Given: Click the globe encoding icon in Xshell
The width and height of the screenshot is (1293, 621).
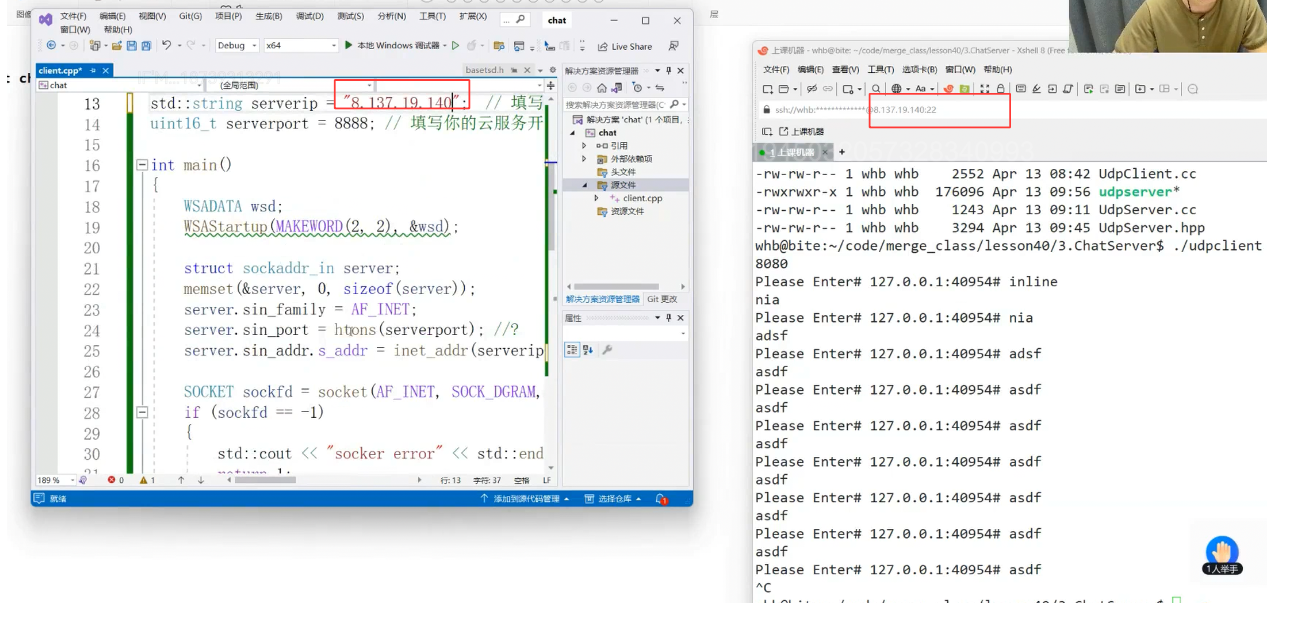Looking at the screenshot, I should (897, 89).
